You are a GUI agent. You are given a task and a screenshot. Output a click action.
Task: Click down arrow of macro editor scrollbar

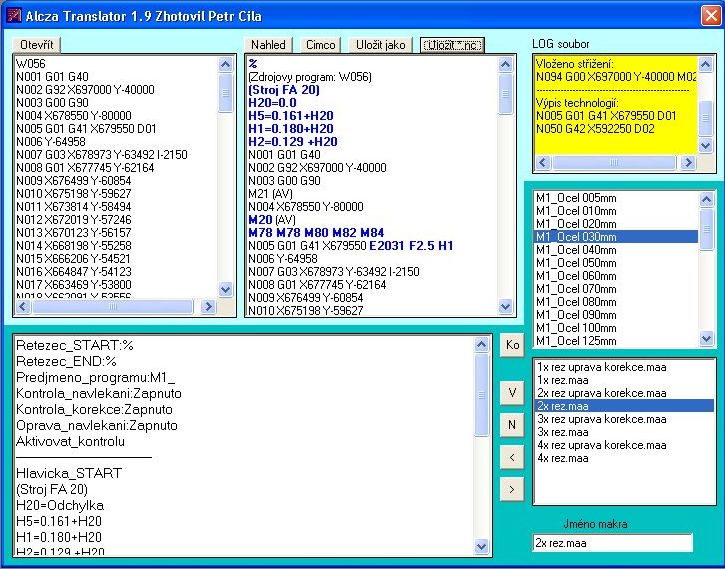click(481, 546)
